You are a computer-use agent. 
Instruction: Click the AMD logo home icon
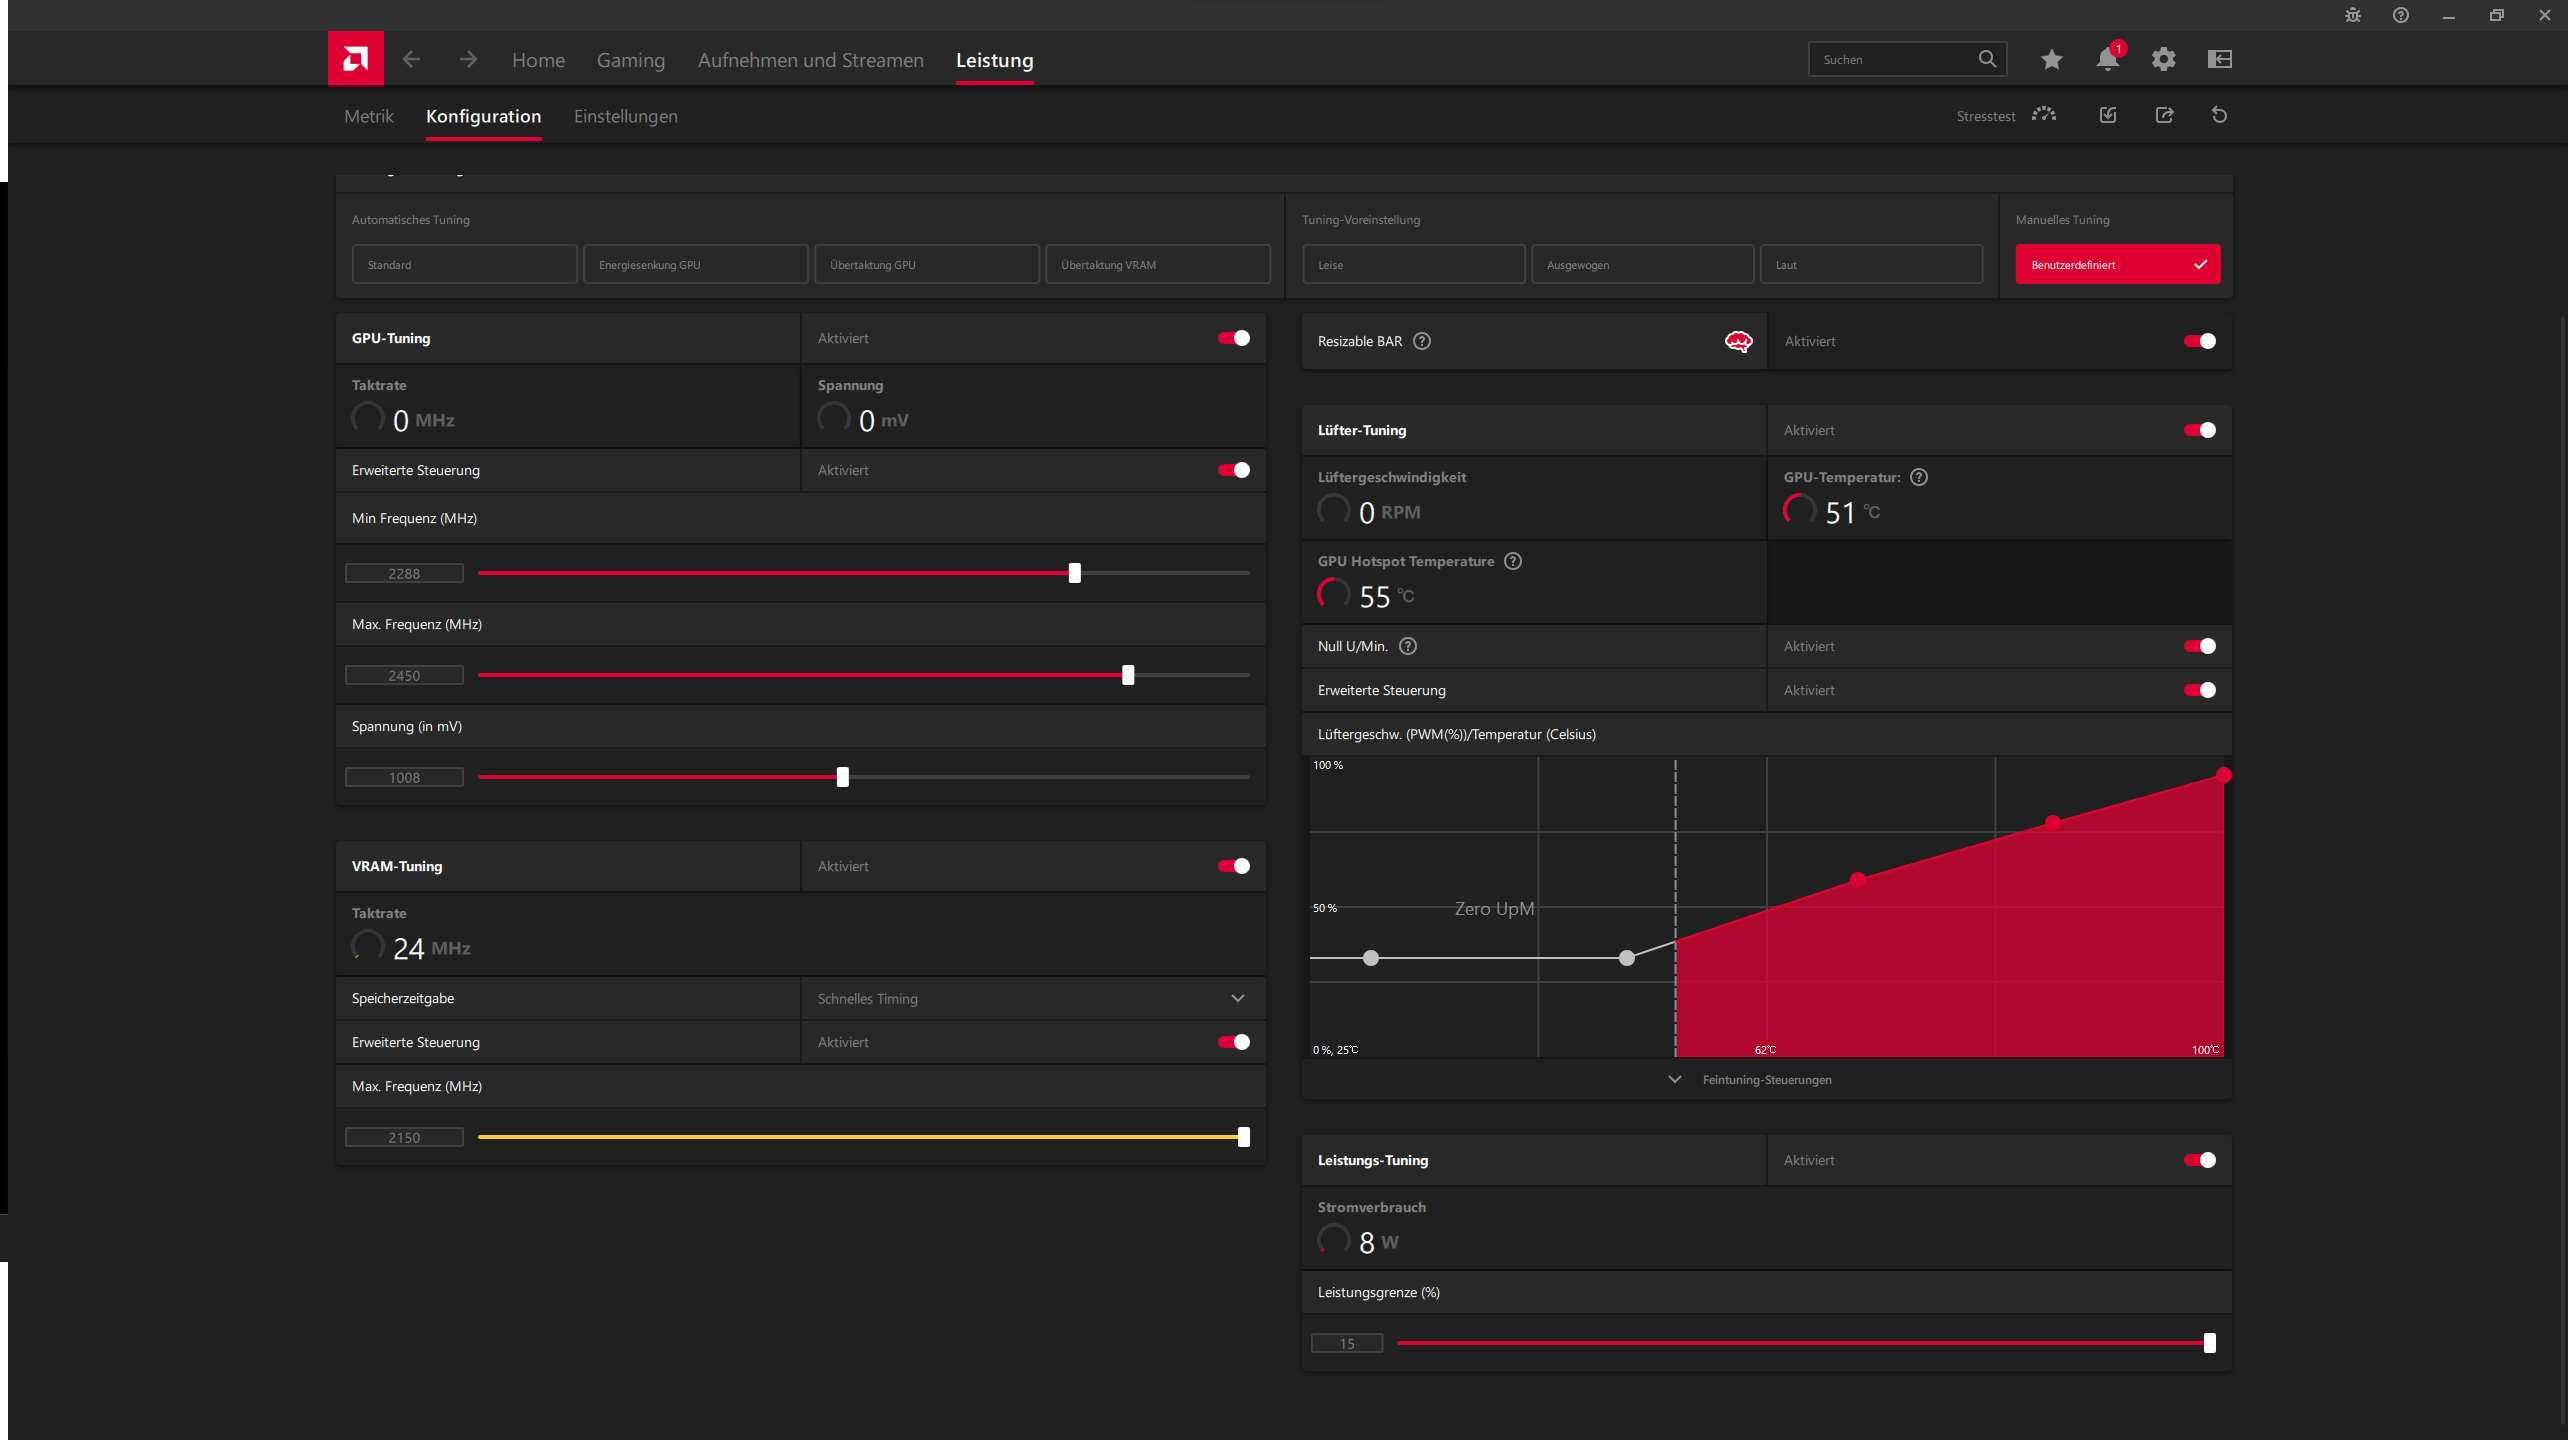click(x=355, y=59)
